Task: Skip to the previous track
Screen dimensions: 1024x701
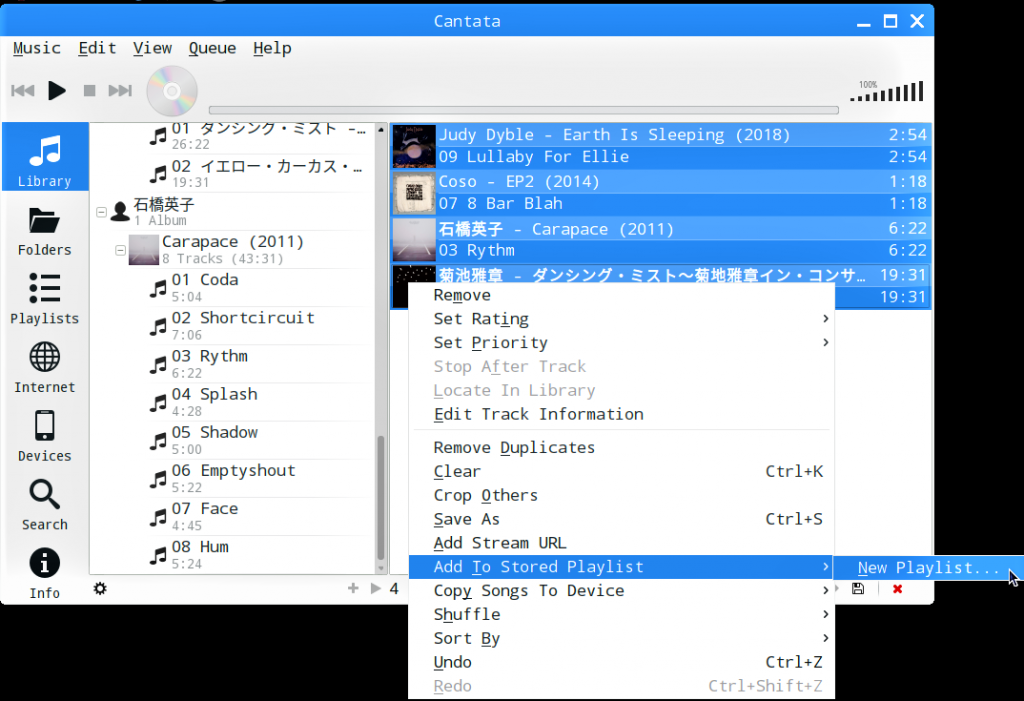Action: click(23, 90)
